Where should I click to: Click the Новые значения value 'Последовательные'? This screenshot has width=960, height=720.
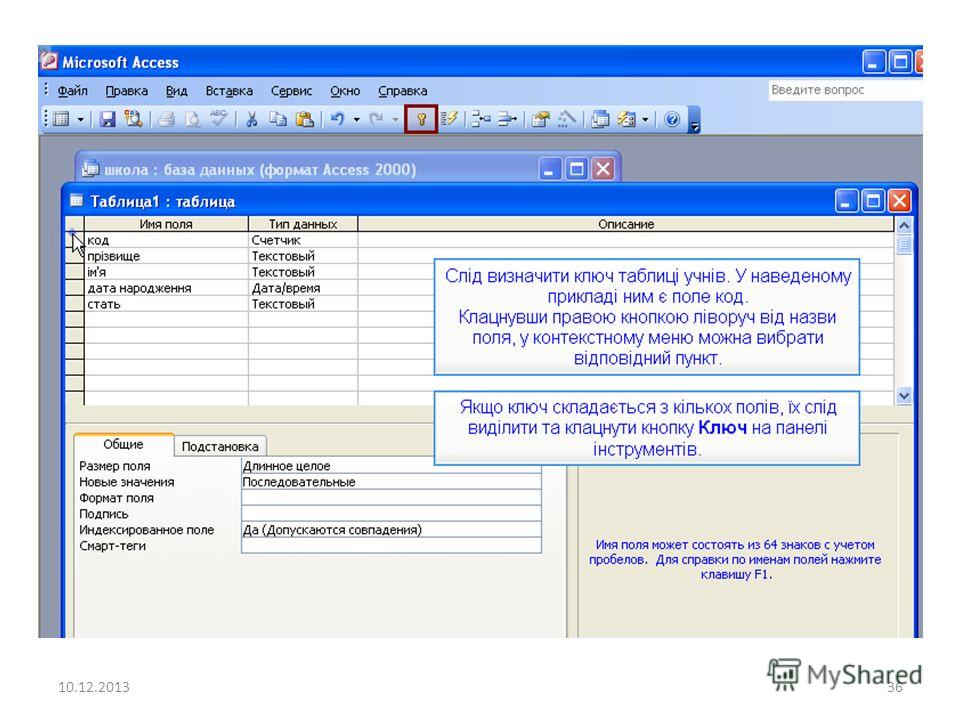pos(391,482)
